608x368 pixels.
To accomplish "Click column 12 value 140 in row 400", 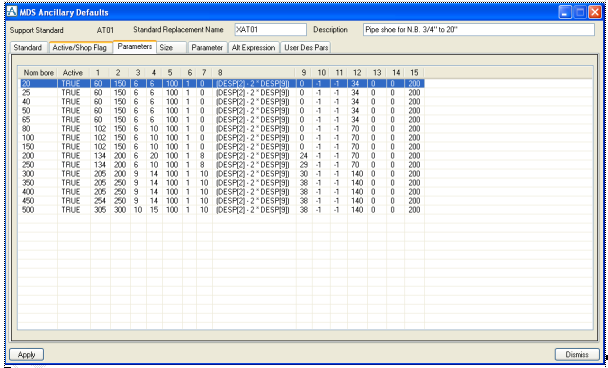I will (x=357, y=192).
